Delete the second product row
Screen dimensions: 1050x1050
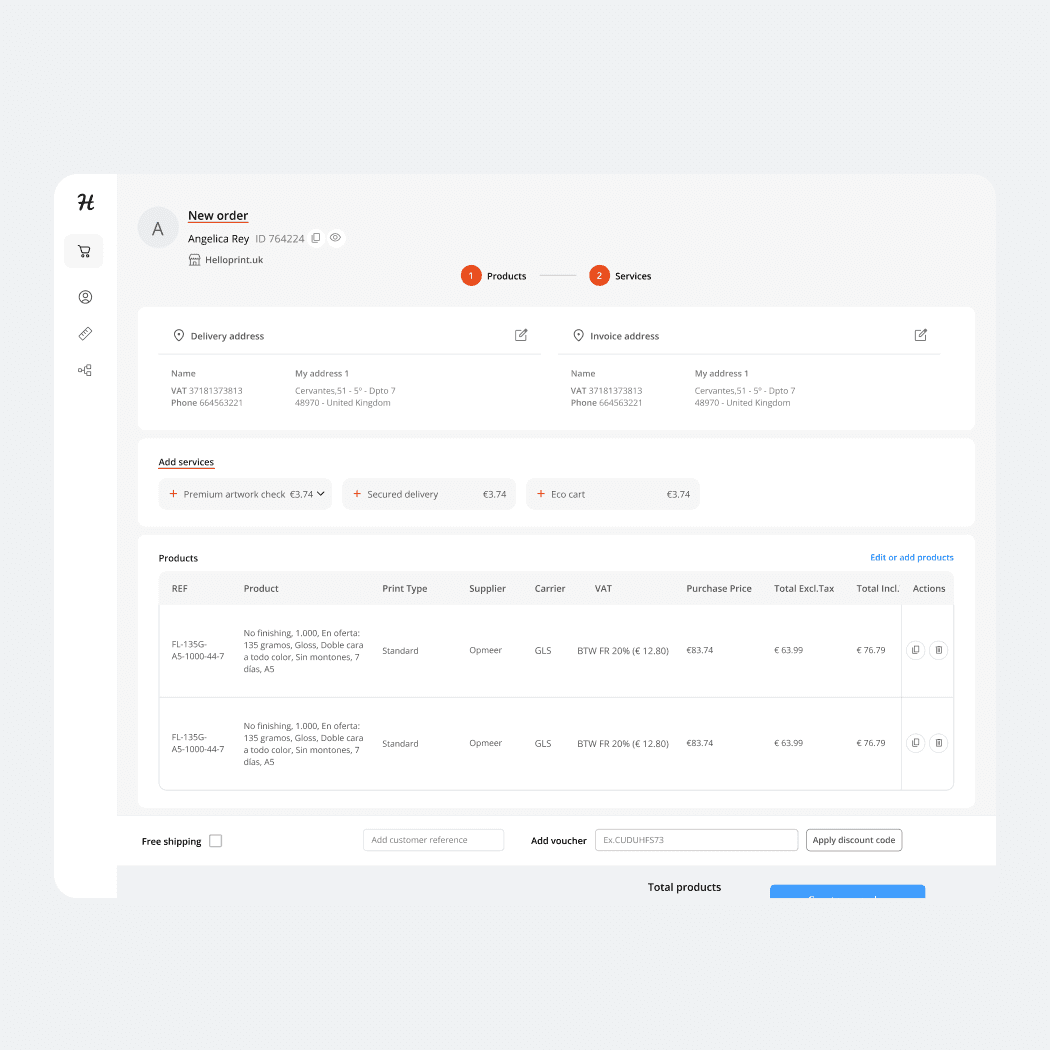click(x=938, y=743)
